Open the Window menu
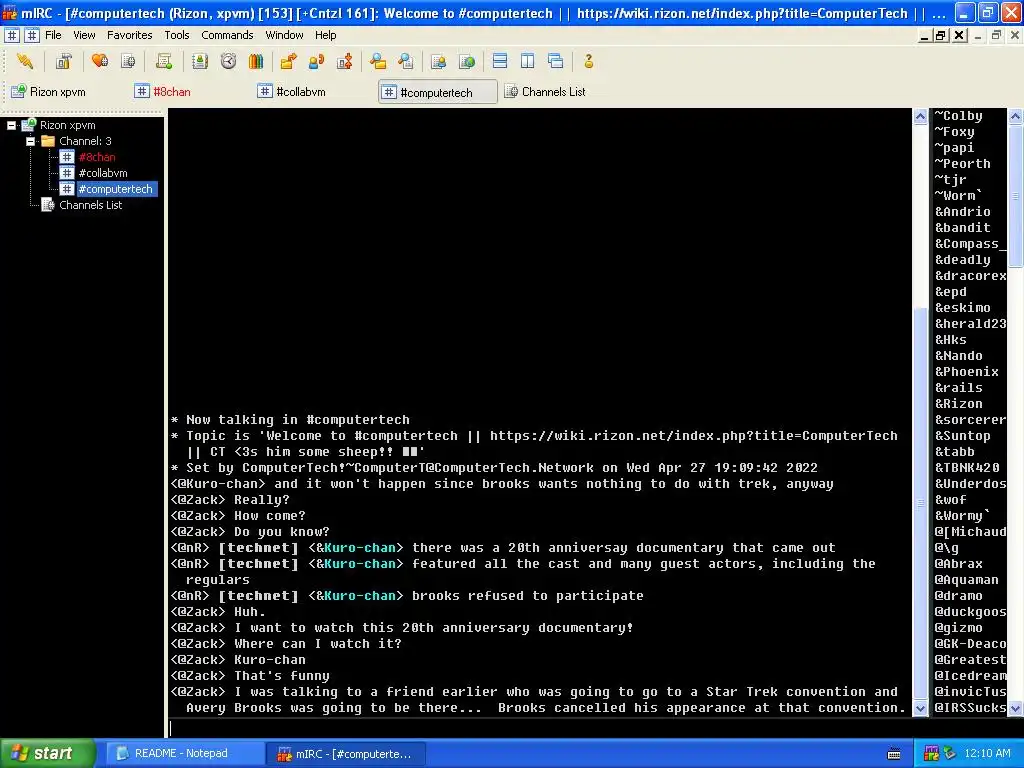Image resolution: width=1024 pixels, height=768 pixels. [284, 35]
